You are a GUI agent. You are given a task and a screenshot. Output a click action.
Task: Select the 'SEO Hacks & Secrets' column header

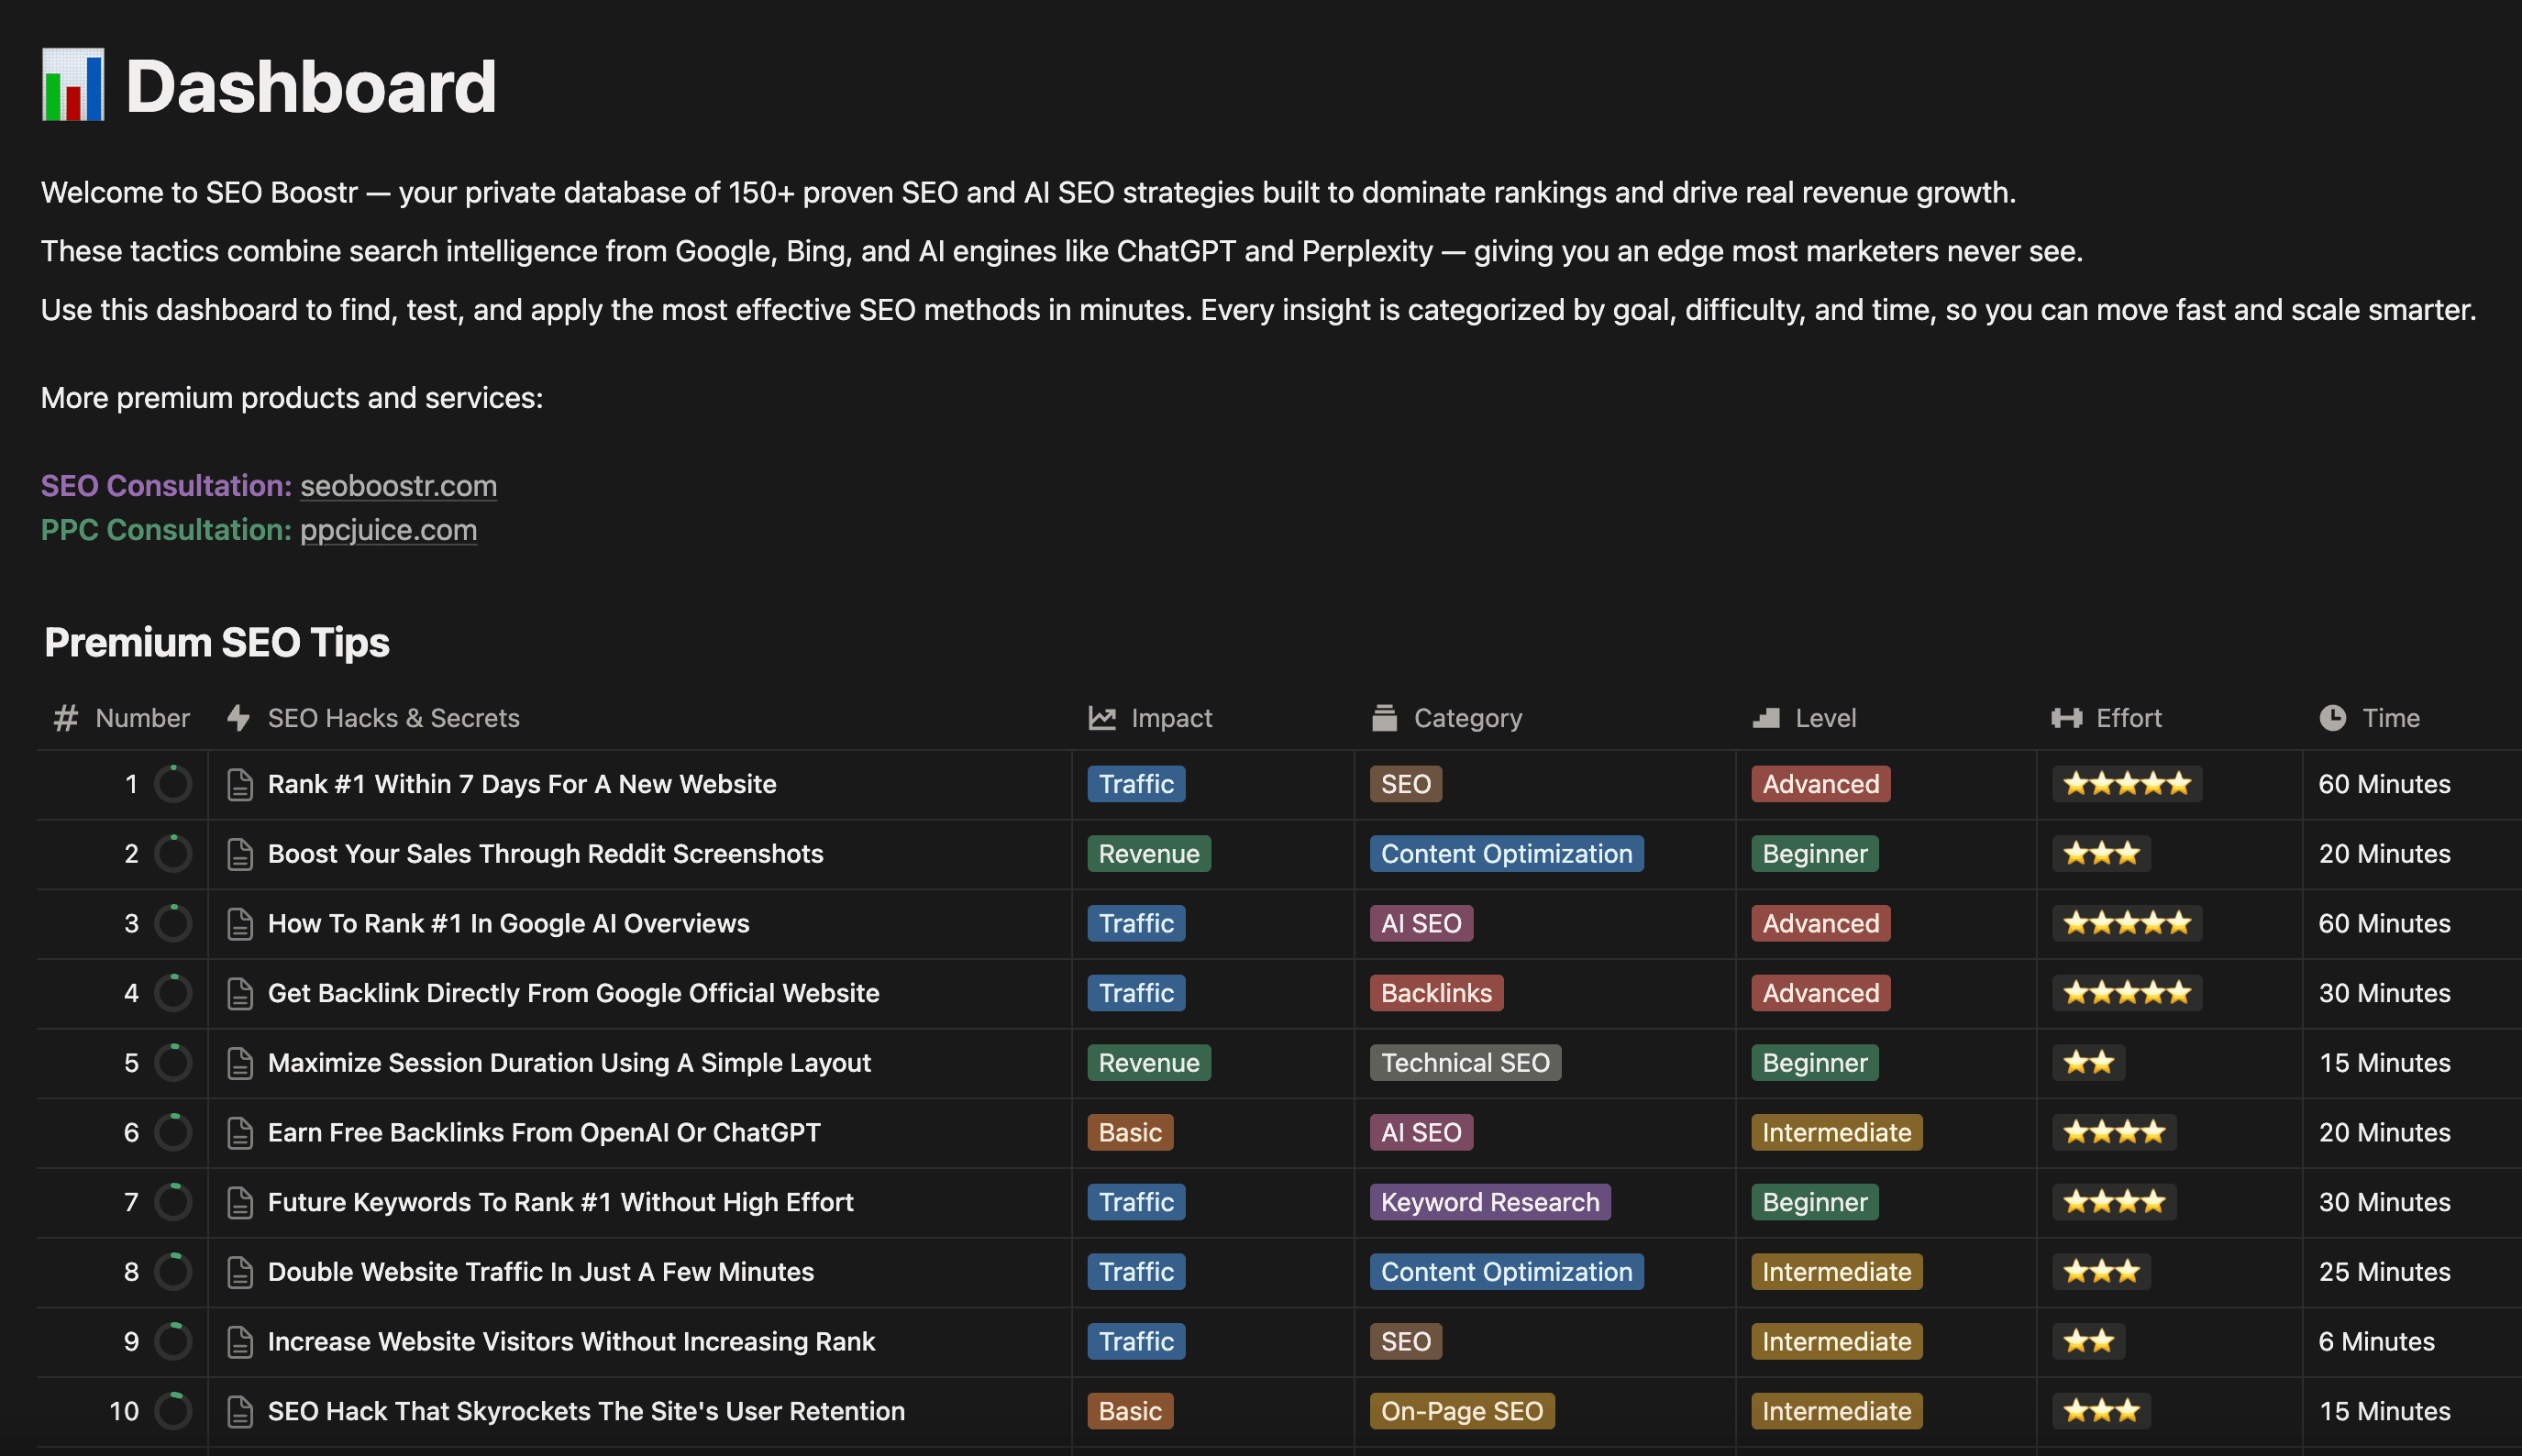393,717
